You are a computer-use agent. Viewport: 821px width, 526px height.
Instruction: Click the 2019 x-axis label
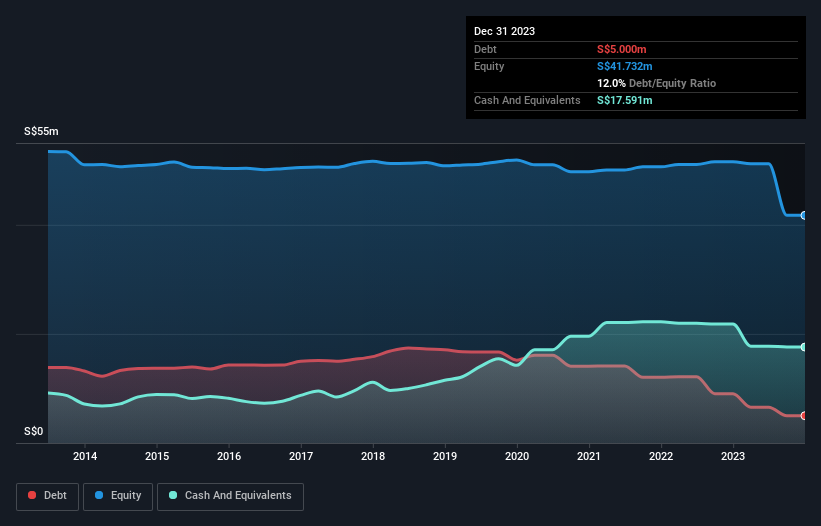[445, 456]
